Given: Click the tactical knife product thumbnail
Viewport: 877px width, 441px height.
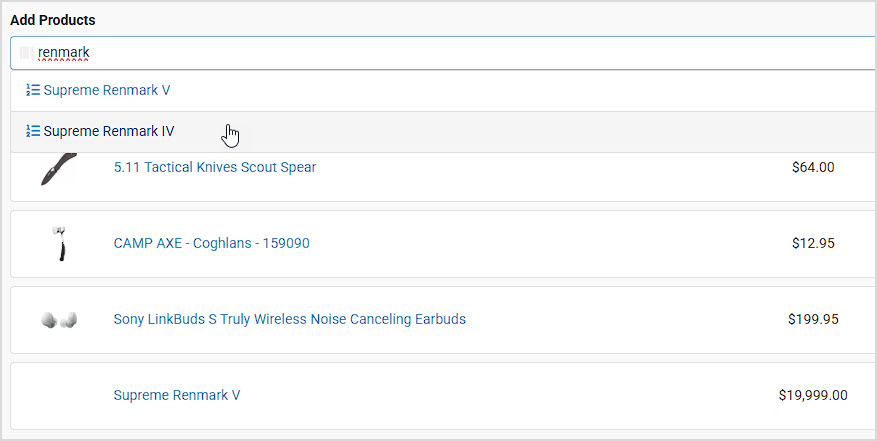Looking at the screenshot, I should point(59,168).
